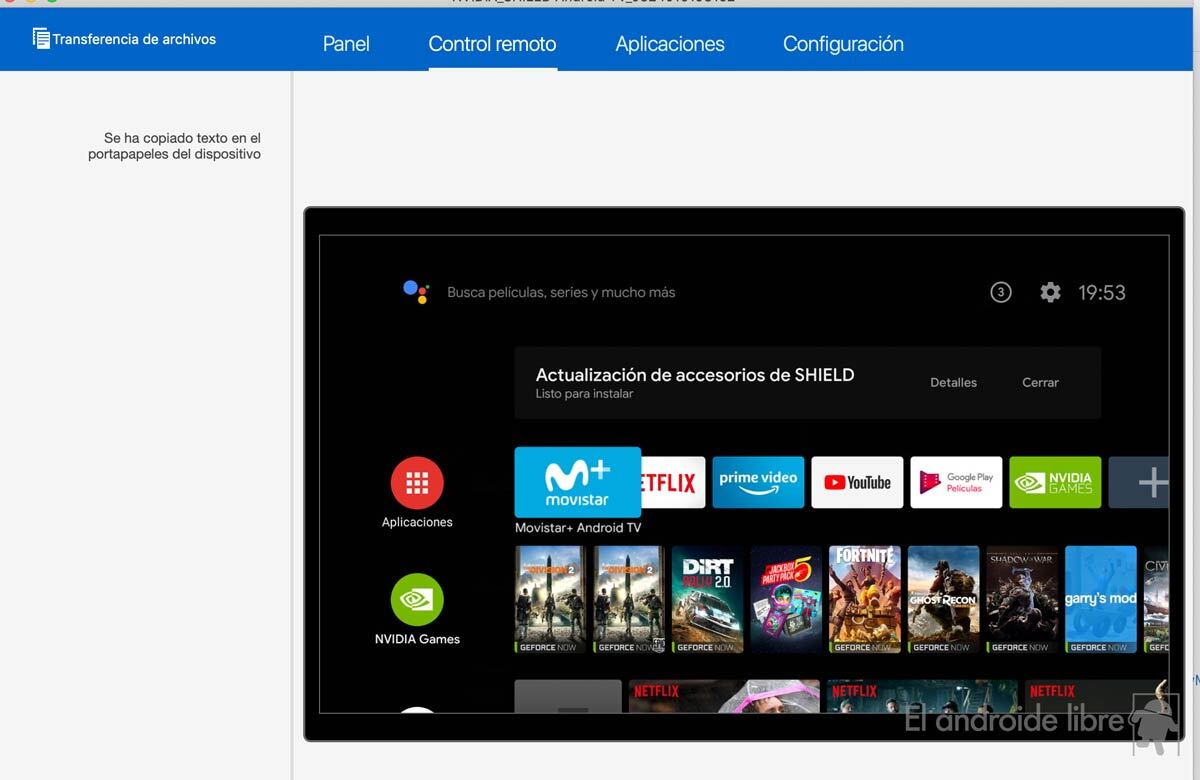Open the settings gear icon
1200x780 pixels.
[x=1050, y=292]
